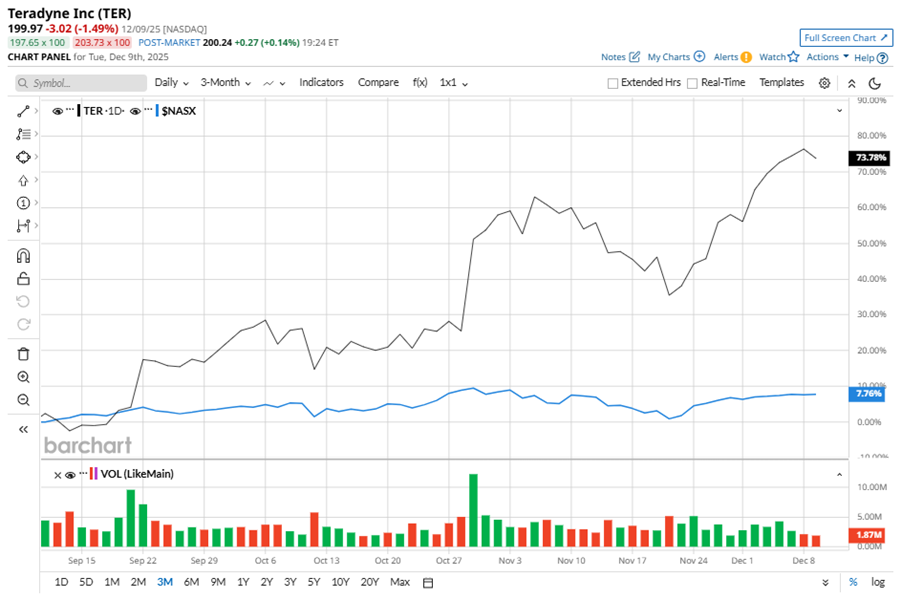
Task: Expand bottom panel double chevron
Action: point(825,582)
